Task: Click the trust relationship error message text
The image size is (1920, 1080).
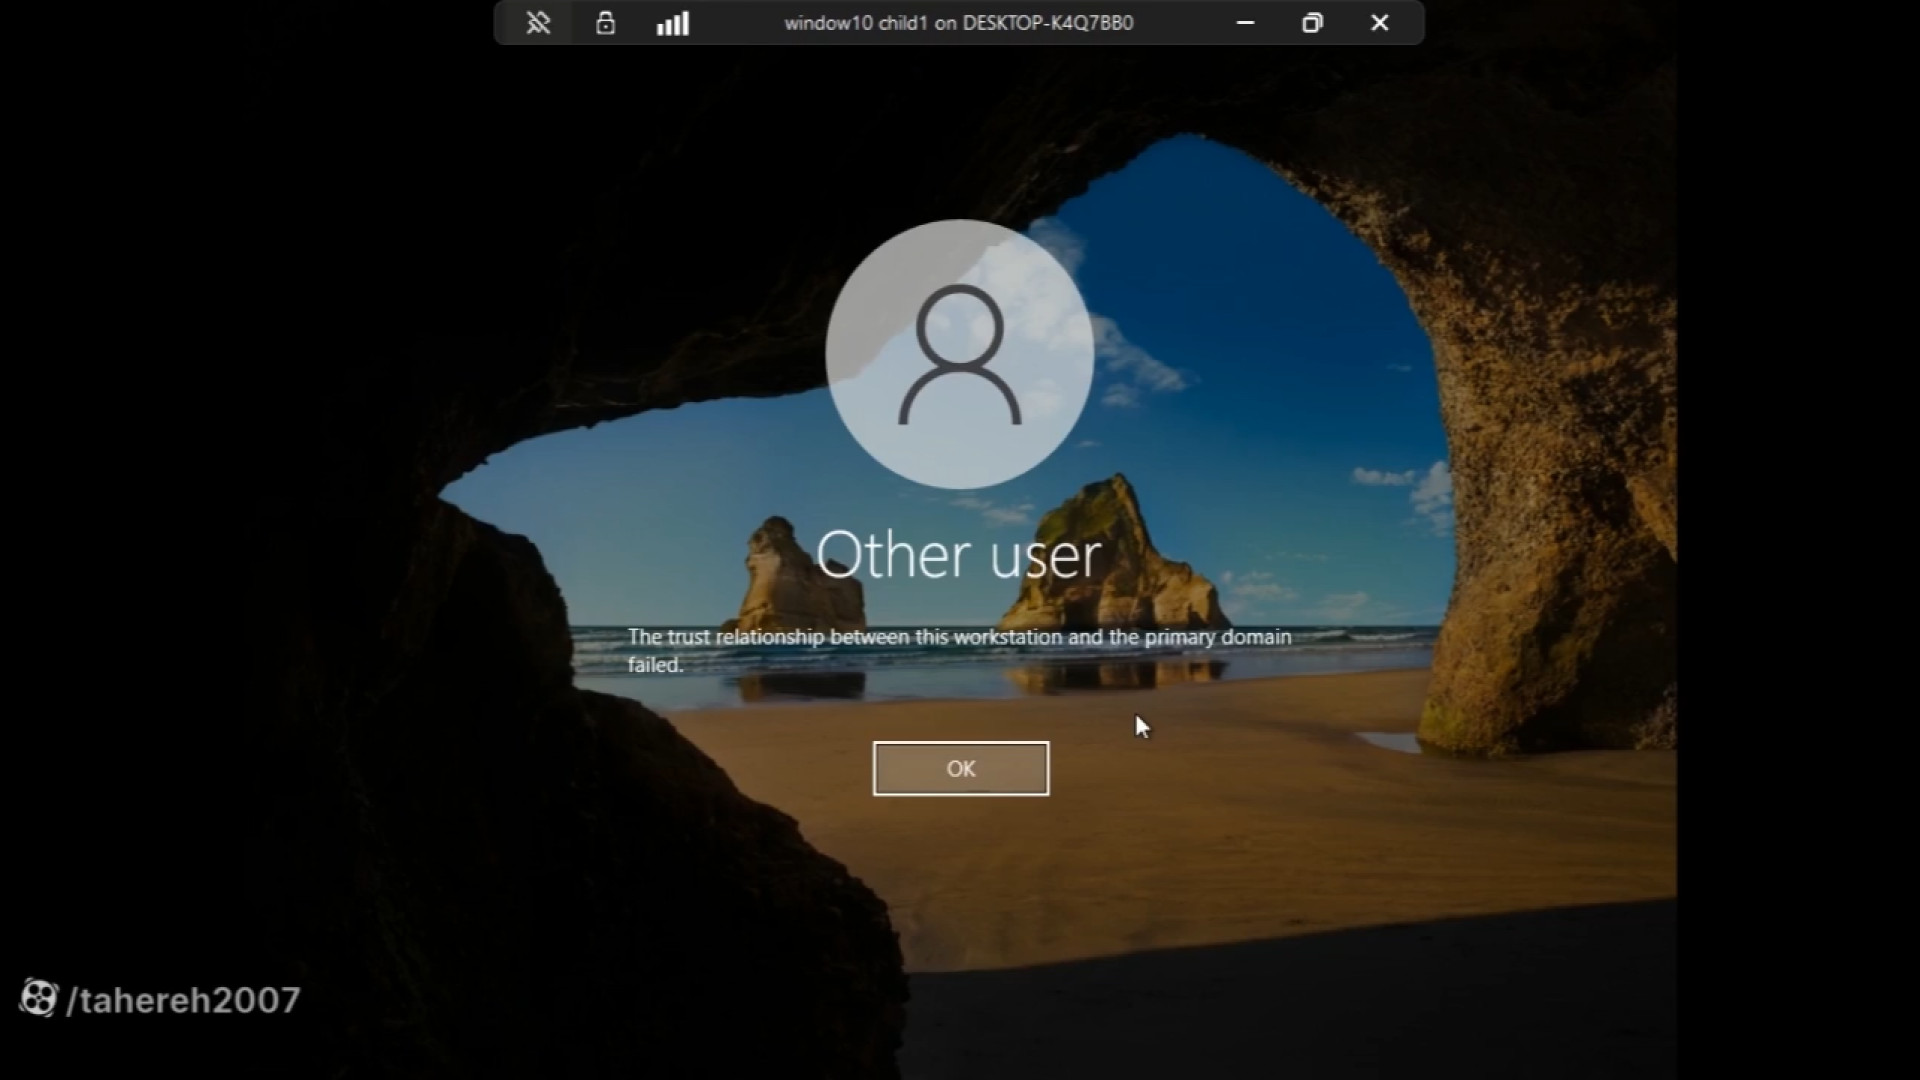Action: (958, 637)
